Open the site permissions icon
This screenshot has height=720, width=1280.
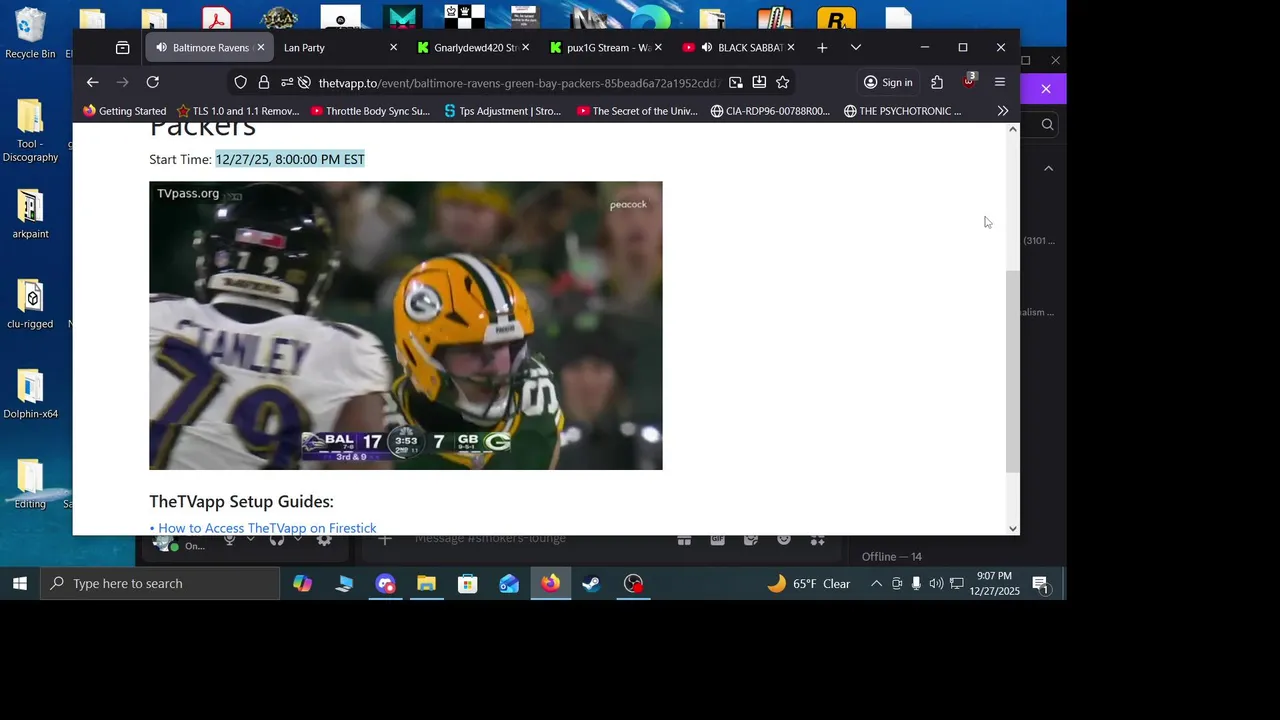(x=287, y=82)
